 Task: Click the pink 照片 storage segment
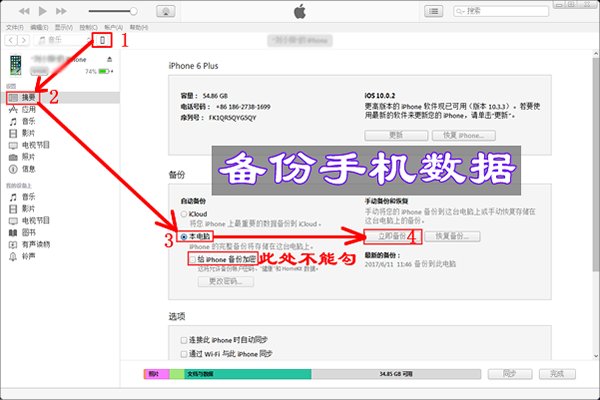157,374
